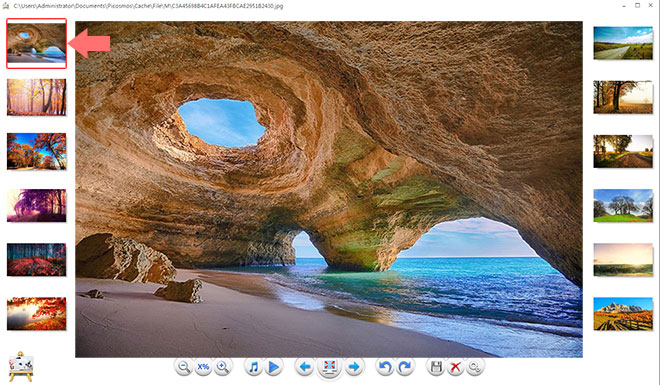Screen dimensions: 660x385
Task: Select the country road green field thumbnail
Action: 623,43
